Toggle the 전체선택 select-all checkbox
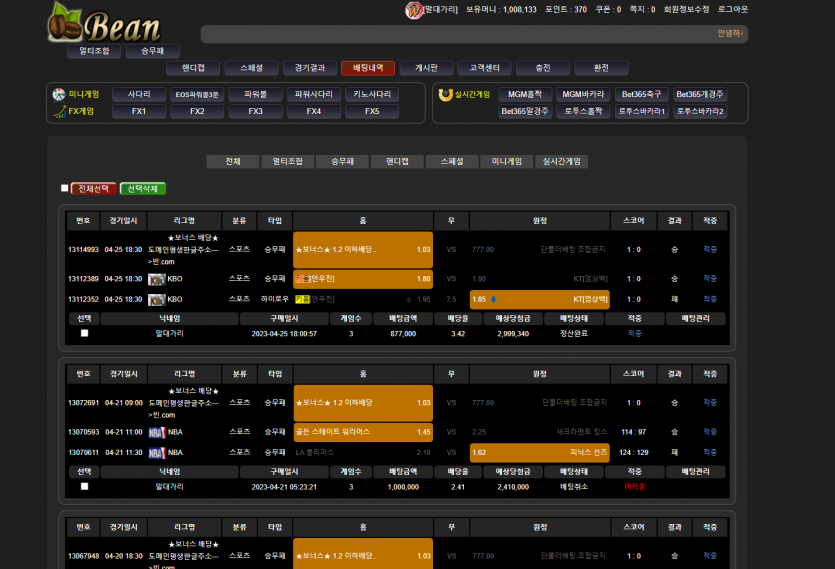 pyautogui.click(x=65, y=188)
